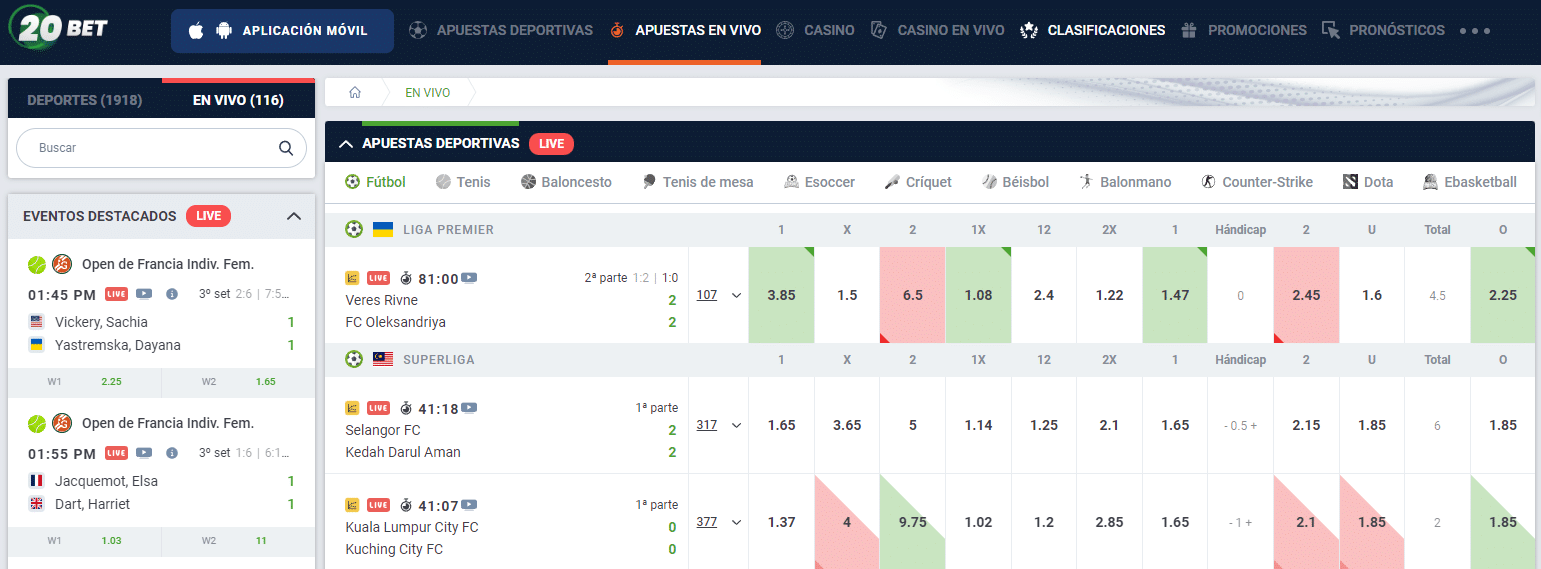Click the Kedah Darul Aman team name
The image size is (1541, 569).
(x=403, y=452)
